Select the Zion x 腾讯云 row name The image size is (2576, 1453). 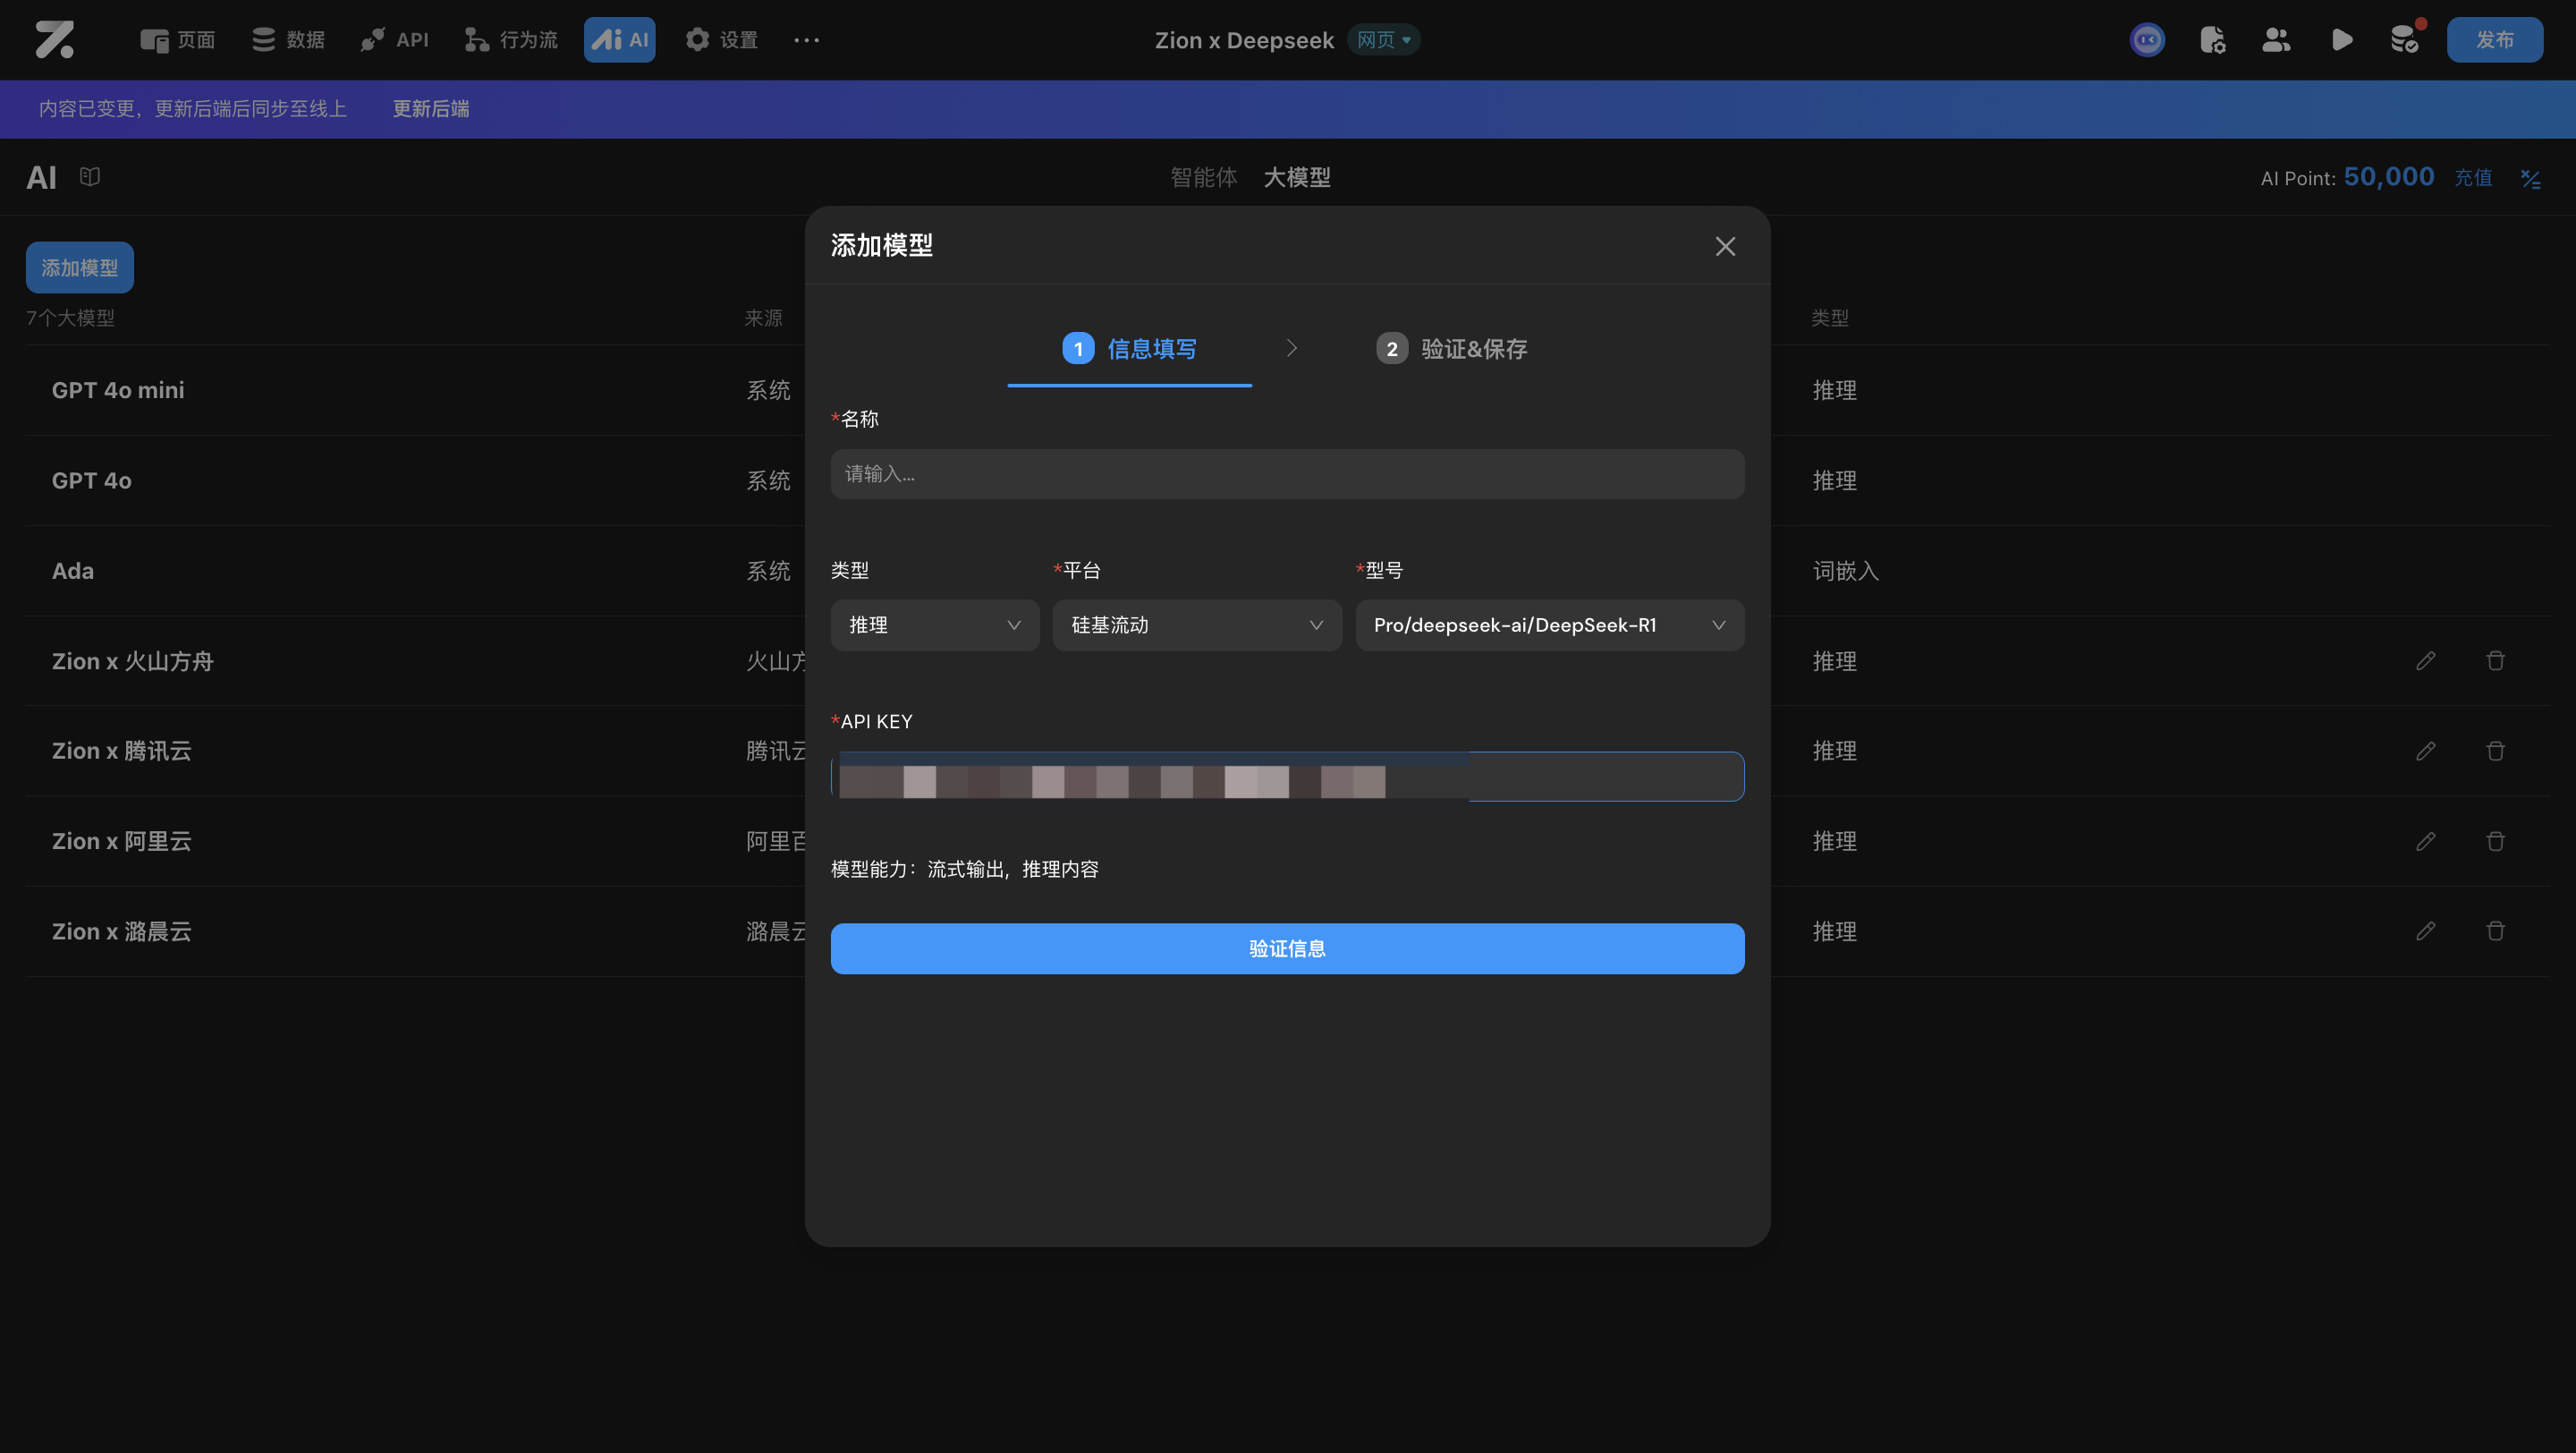[122, 751]
